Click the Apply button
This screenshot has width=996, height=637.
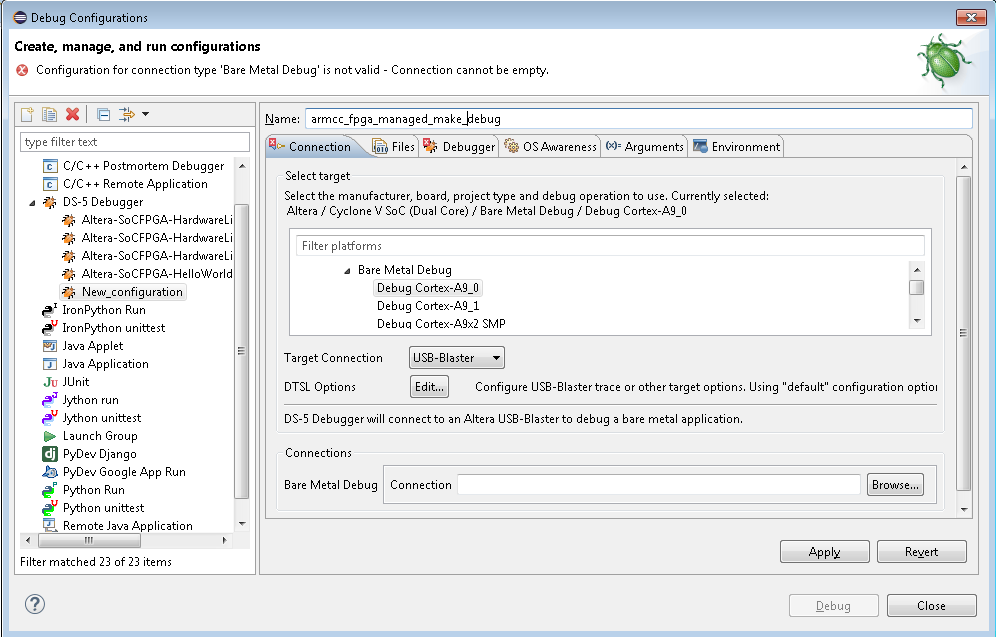point(824,552)
